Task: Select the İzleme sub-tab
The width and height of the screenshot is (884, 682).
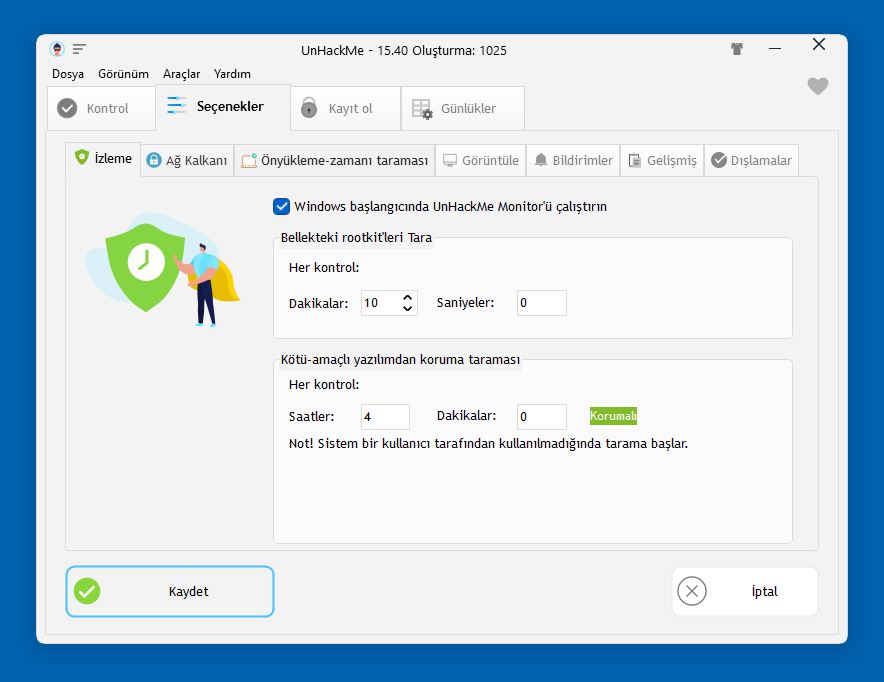Action: (103, 158)
